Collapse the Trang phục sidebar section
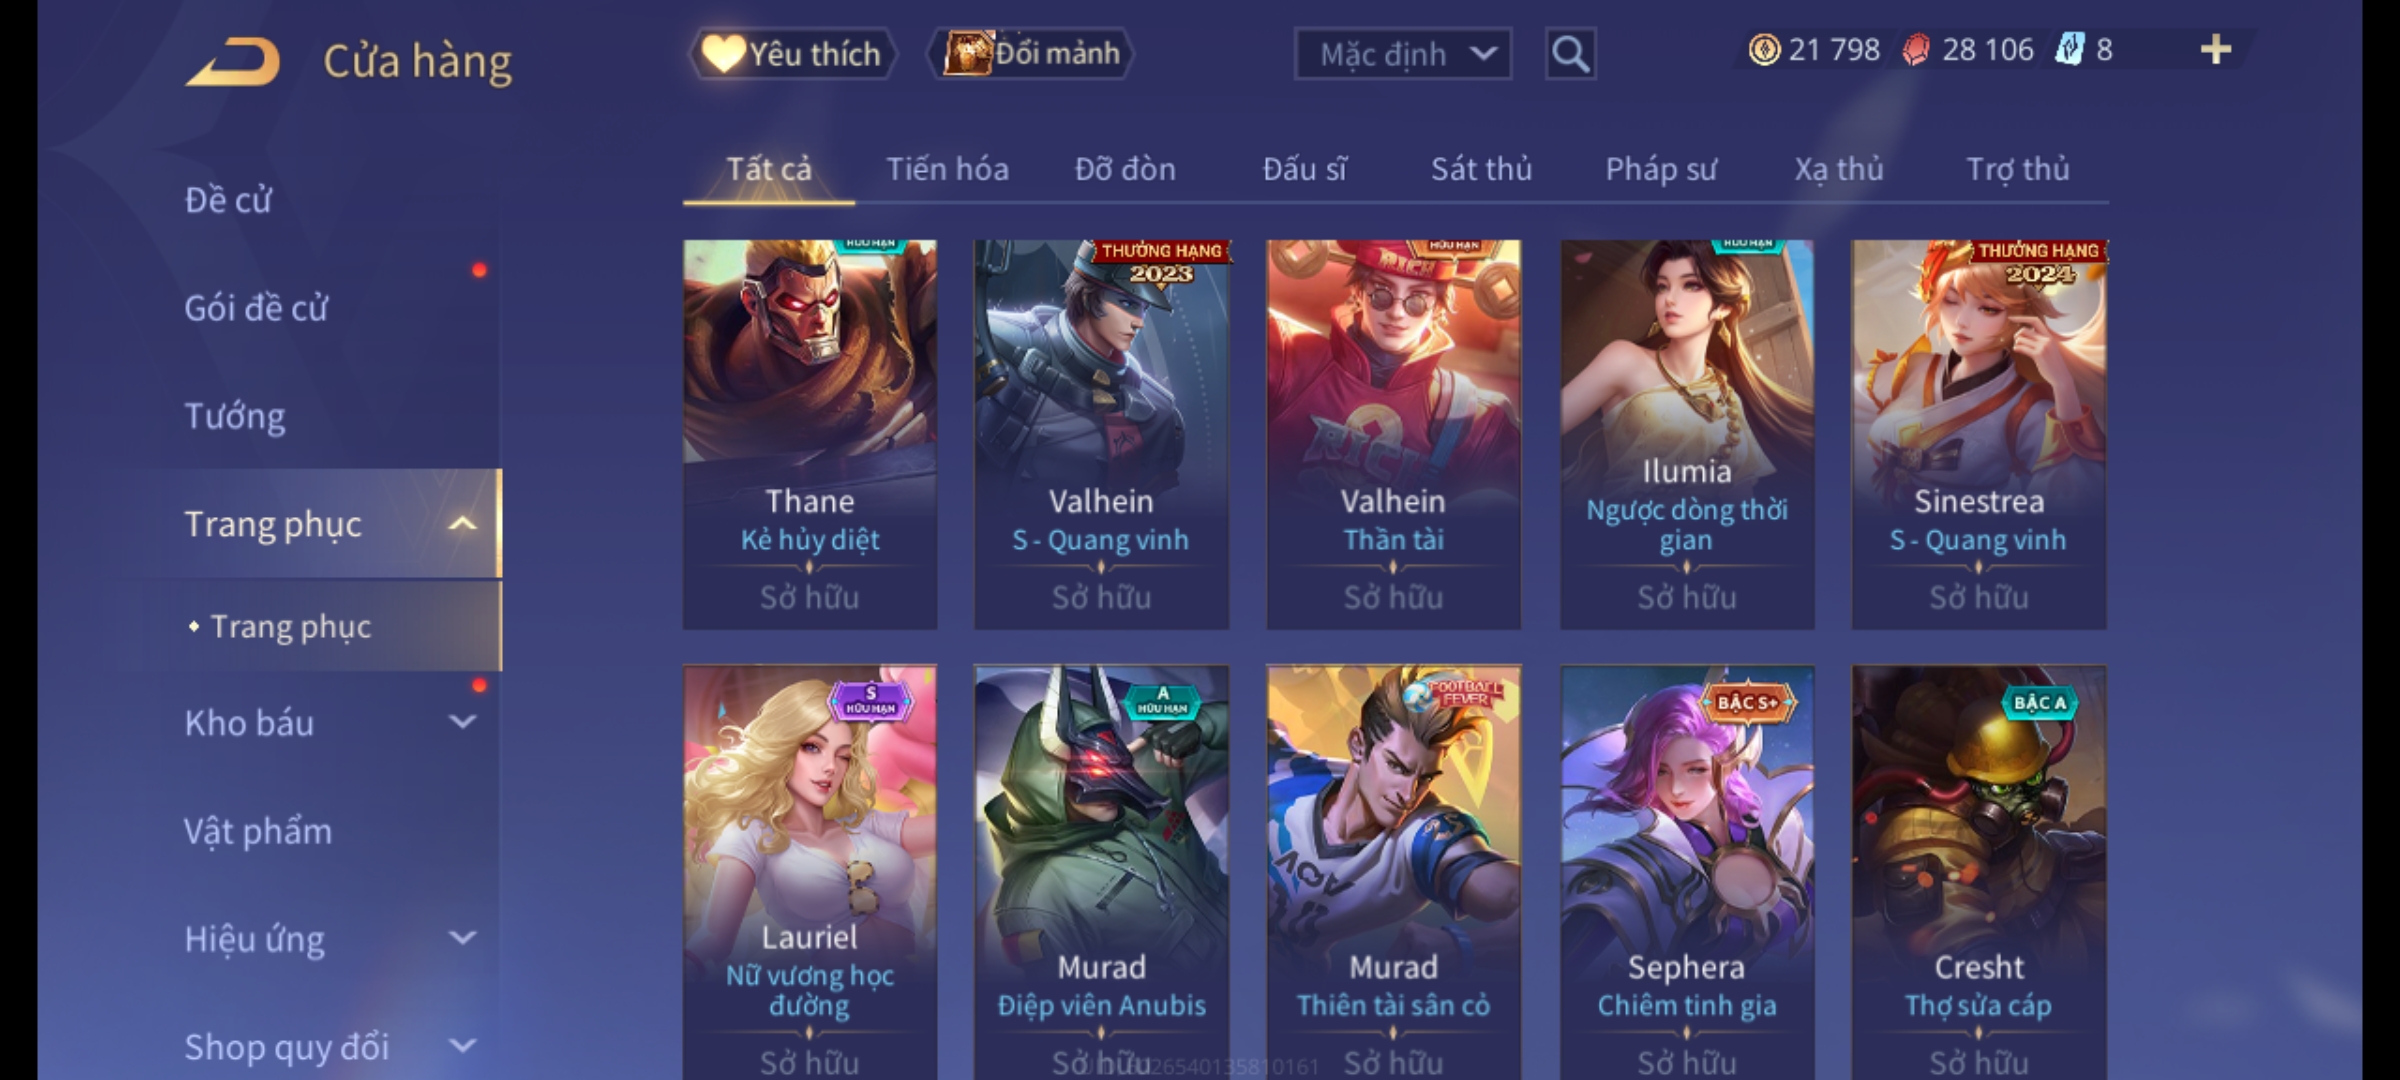Viewport: 2400px width, 1080px height. click(462, 524)
